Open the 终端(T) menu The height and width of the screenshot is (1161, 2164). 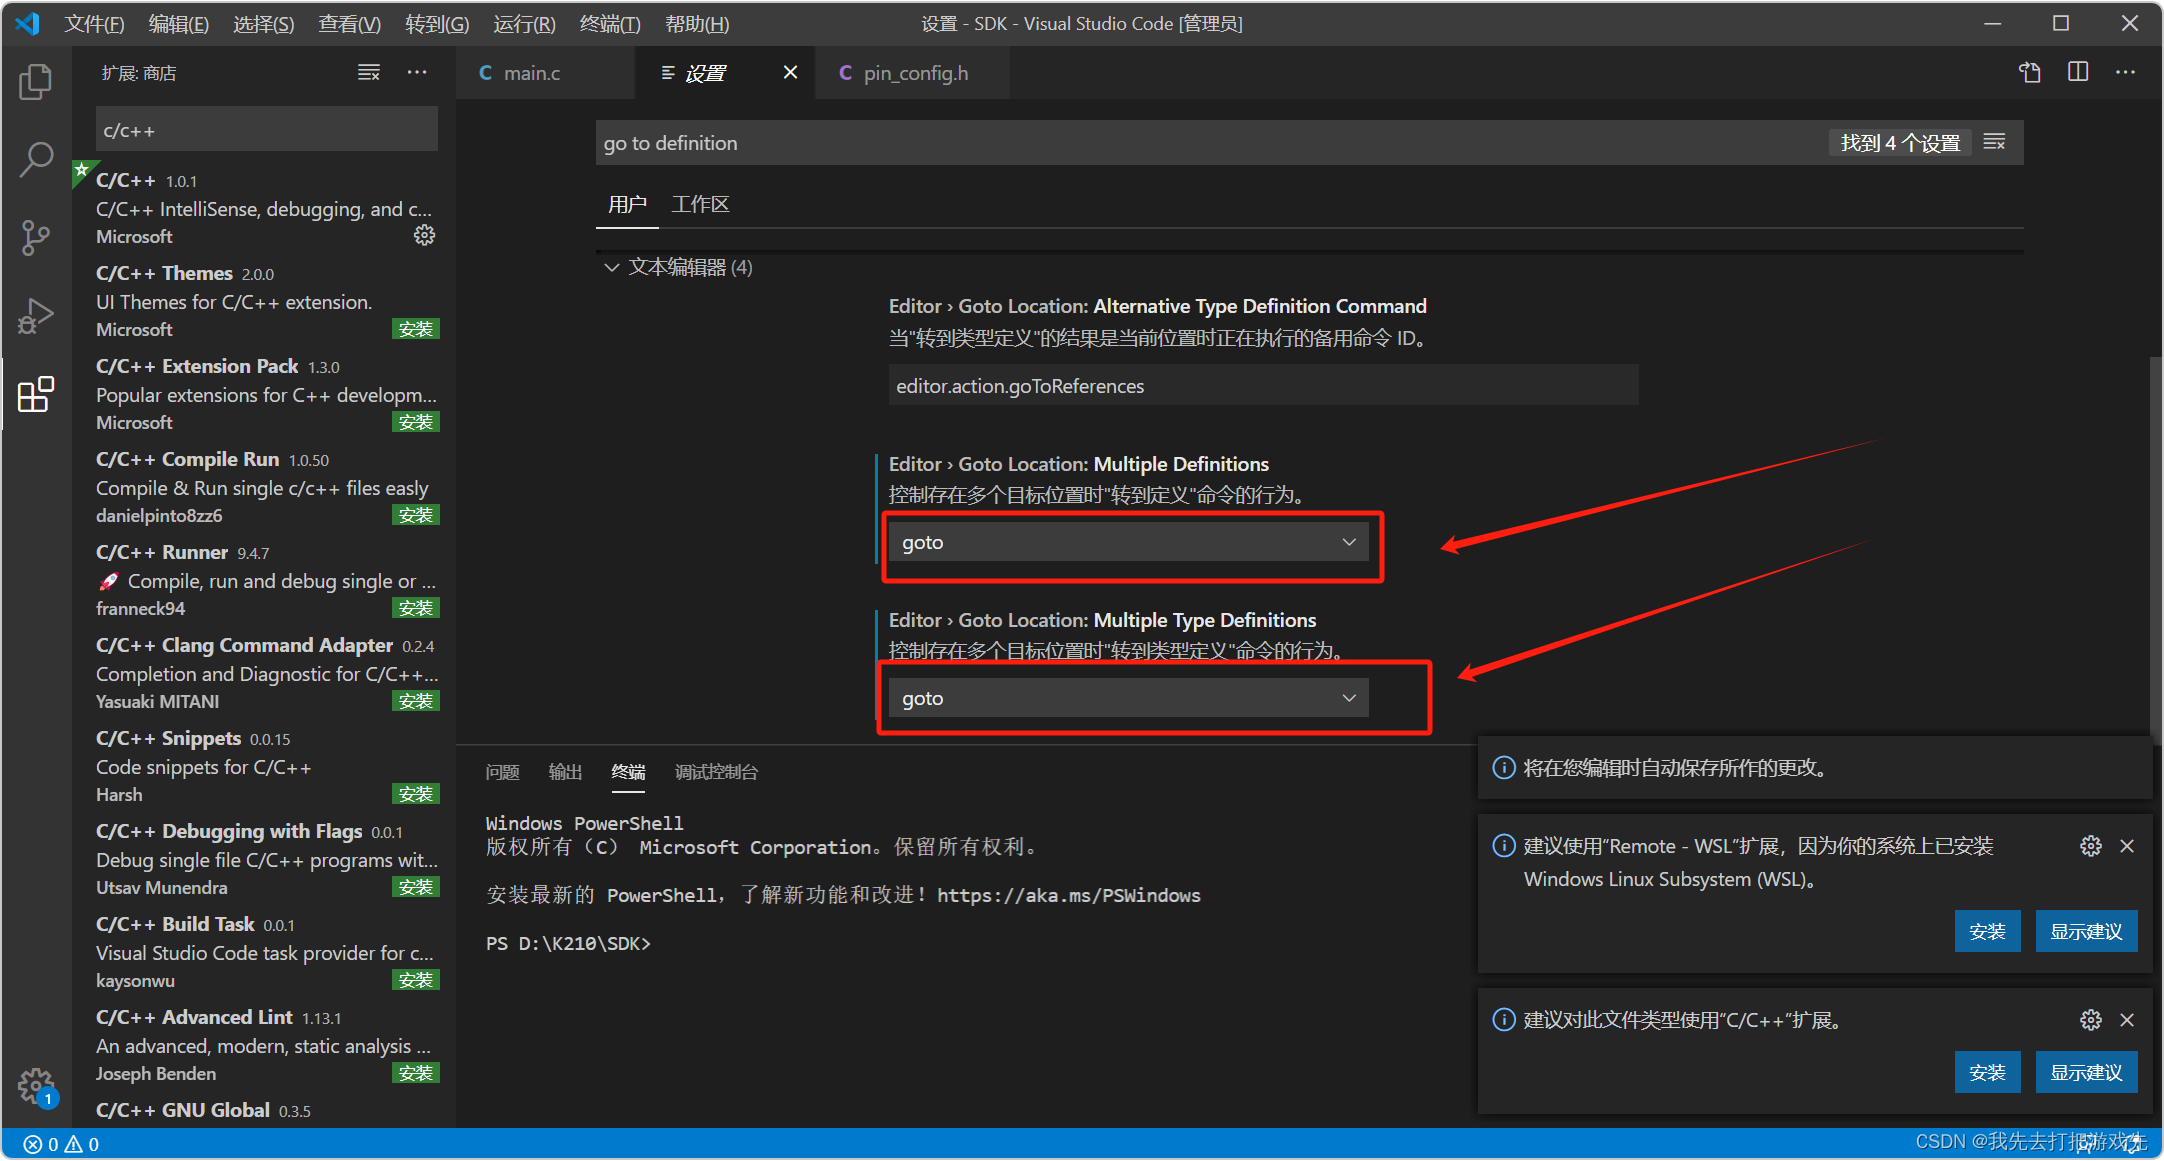coord(610,23)
